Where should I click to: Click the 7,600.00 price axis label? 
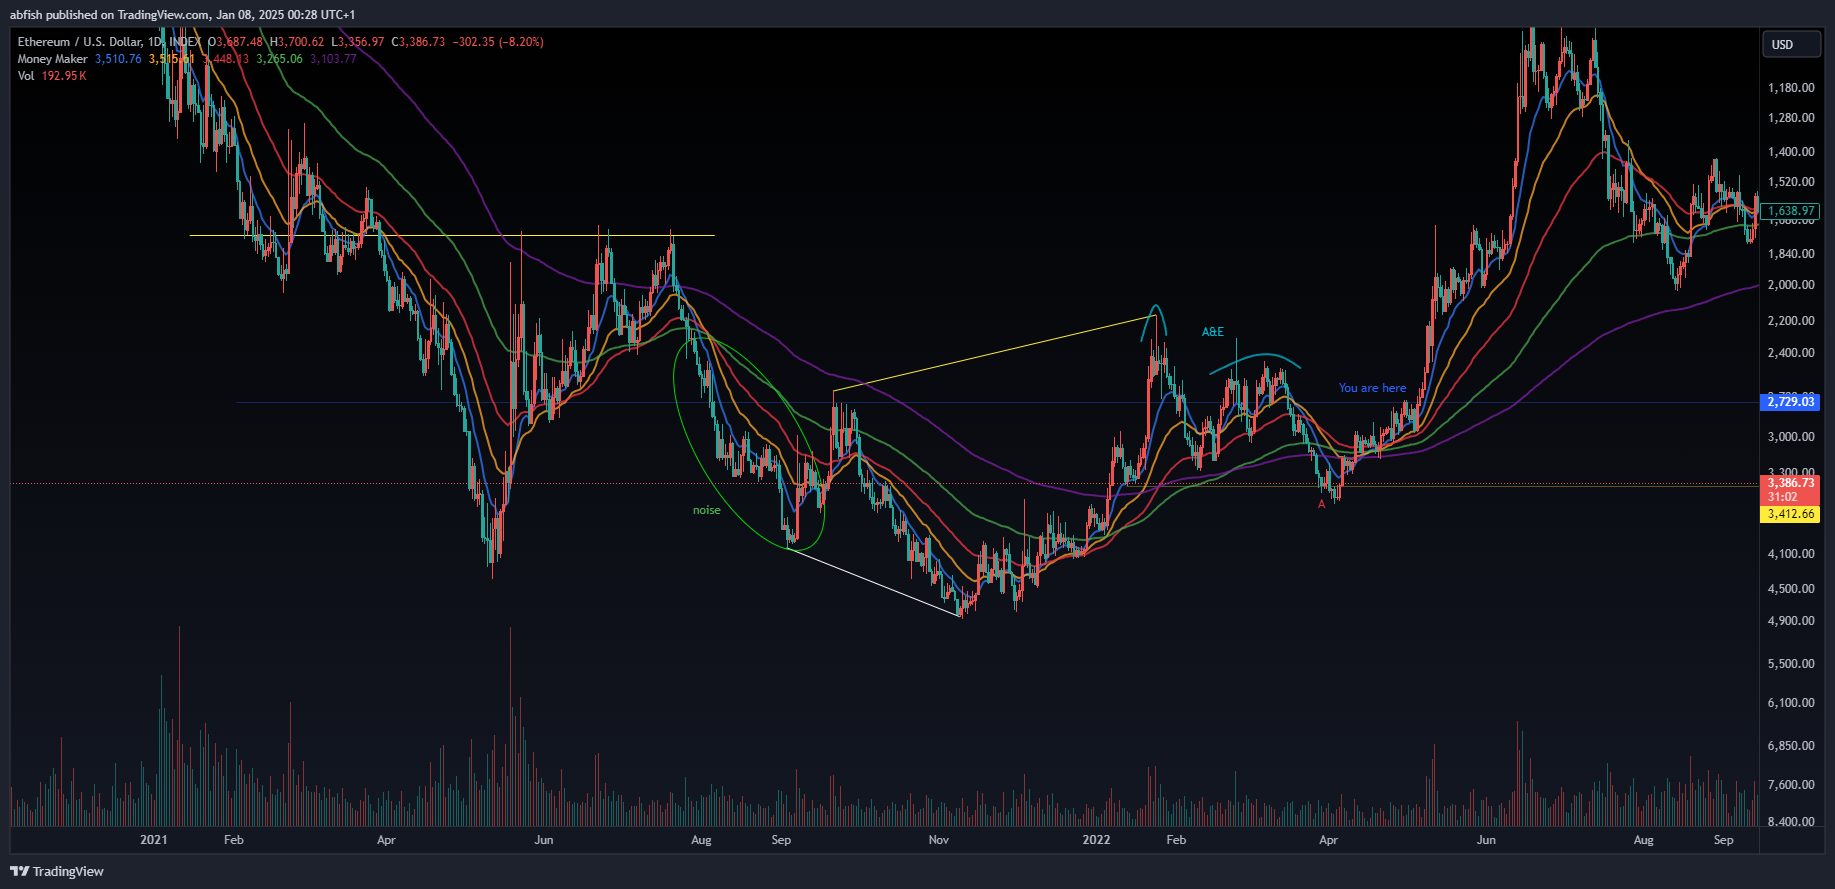coord(1791,785)
